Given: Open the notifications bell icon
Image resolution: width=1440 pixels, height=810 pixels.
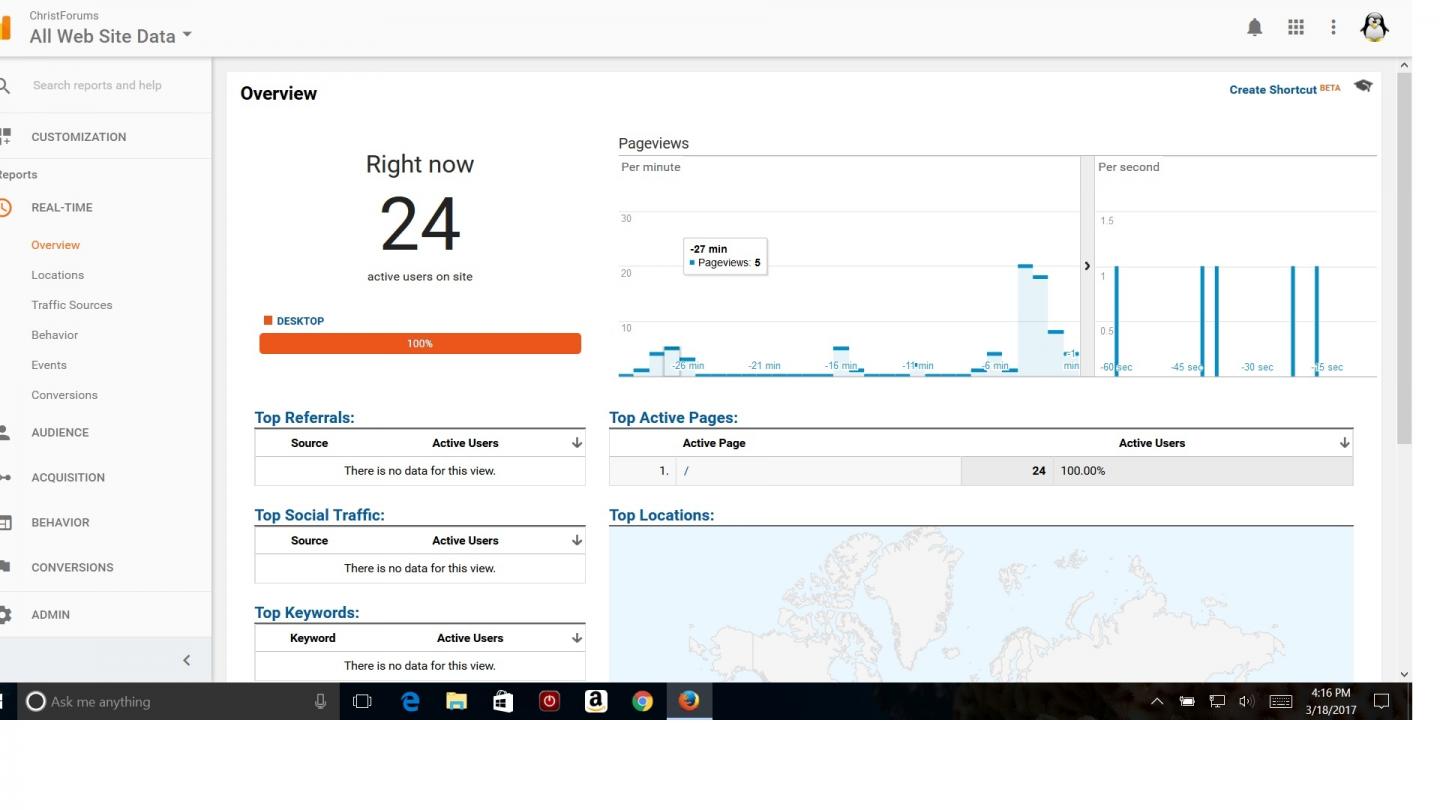Looking at the screenshot, I should point(1254,28).
